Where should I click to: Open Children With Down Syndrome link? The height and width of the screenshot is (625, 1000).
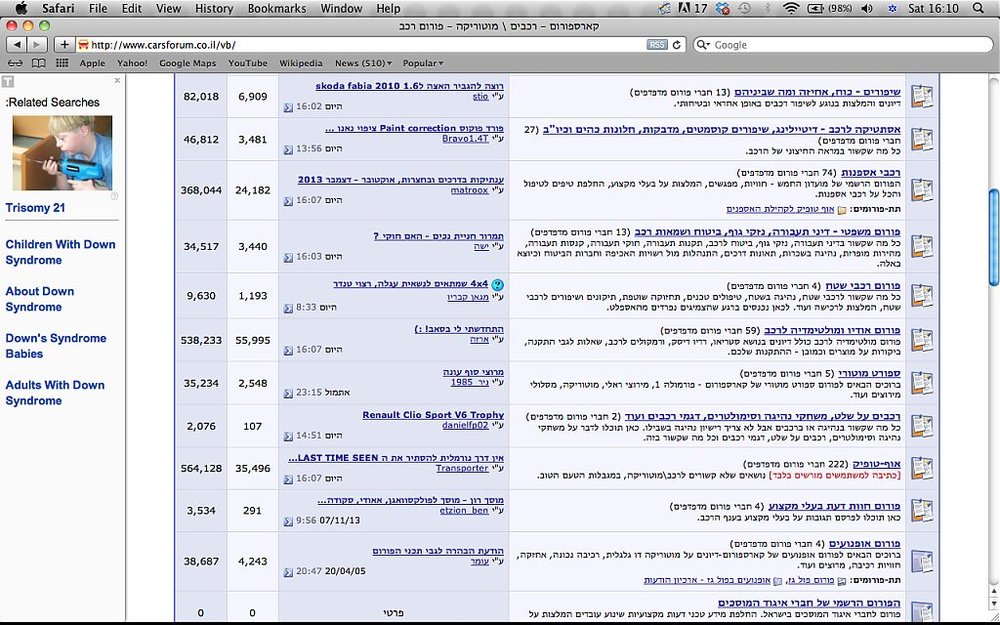tap(61, 252)
